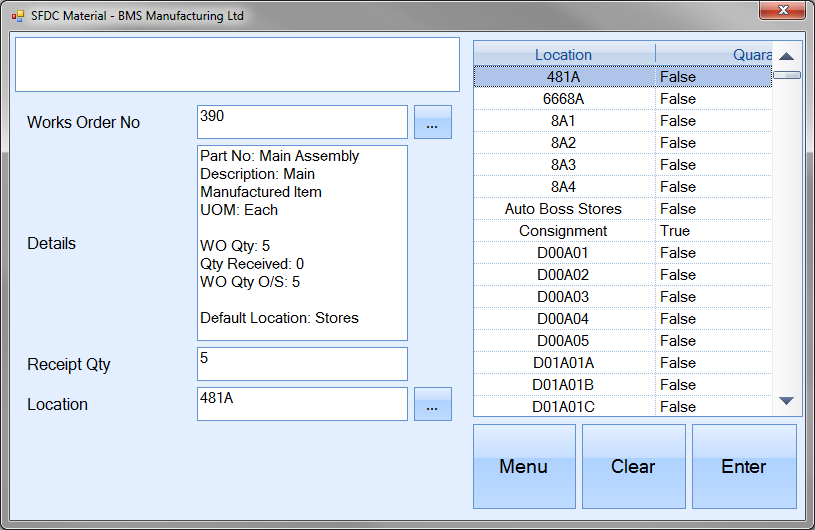Choose location 6668A in the list
The width and height of the screenshot is (815, 530).
tap(563, 99)
